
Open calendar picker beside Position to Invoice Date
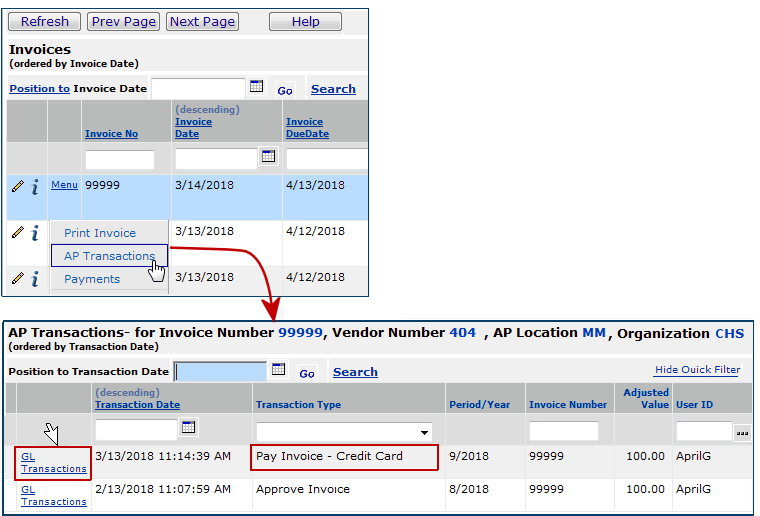pos(257,87)
